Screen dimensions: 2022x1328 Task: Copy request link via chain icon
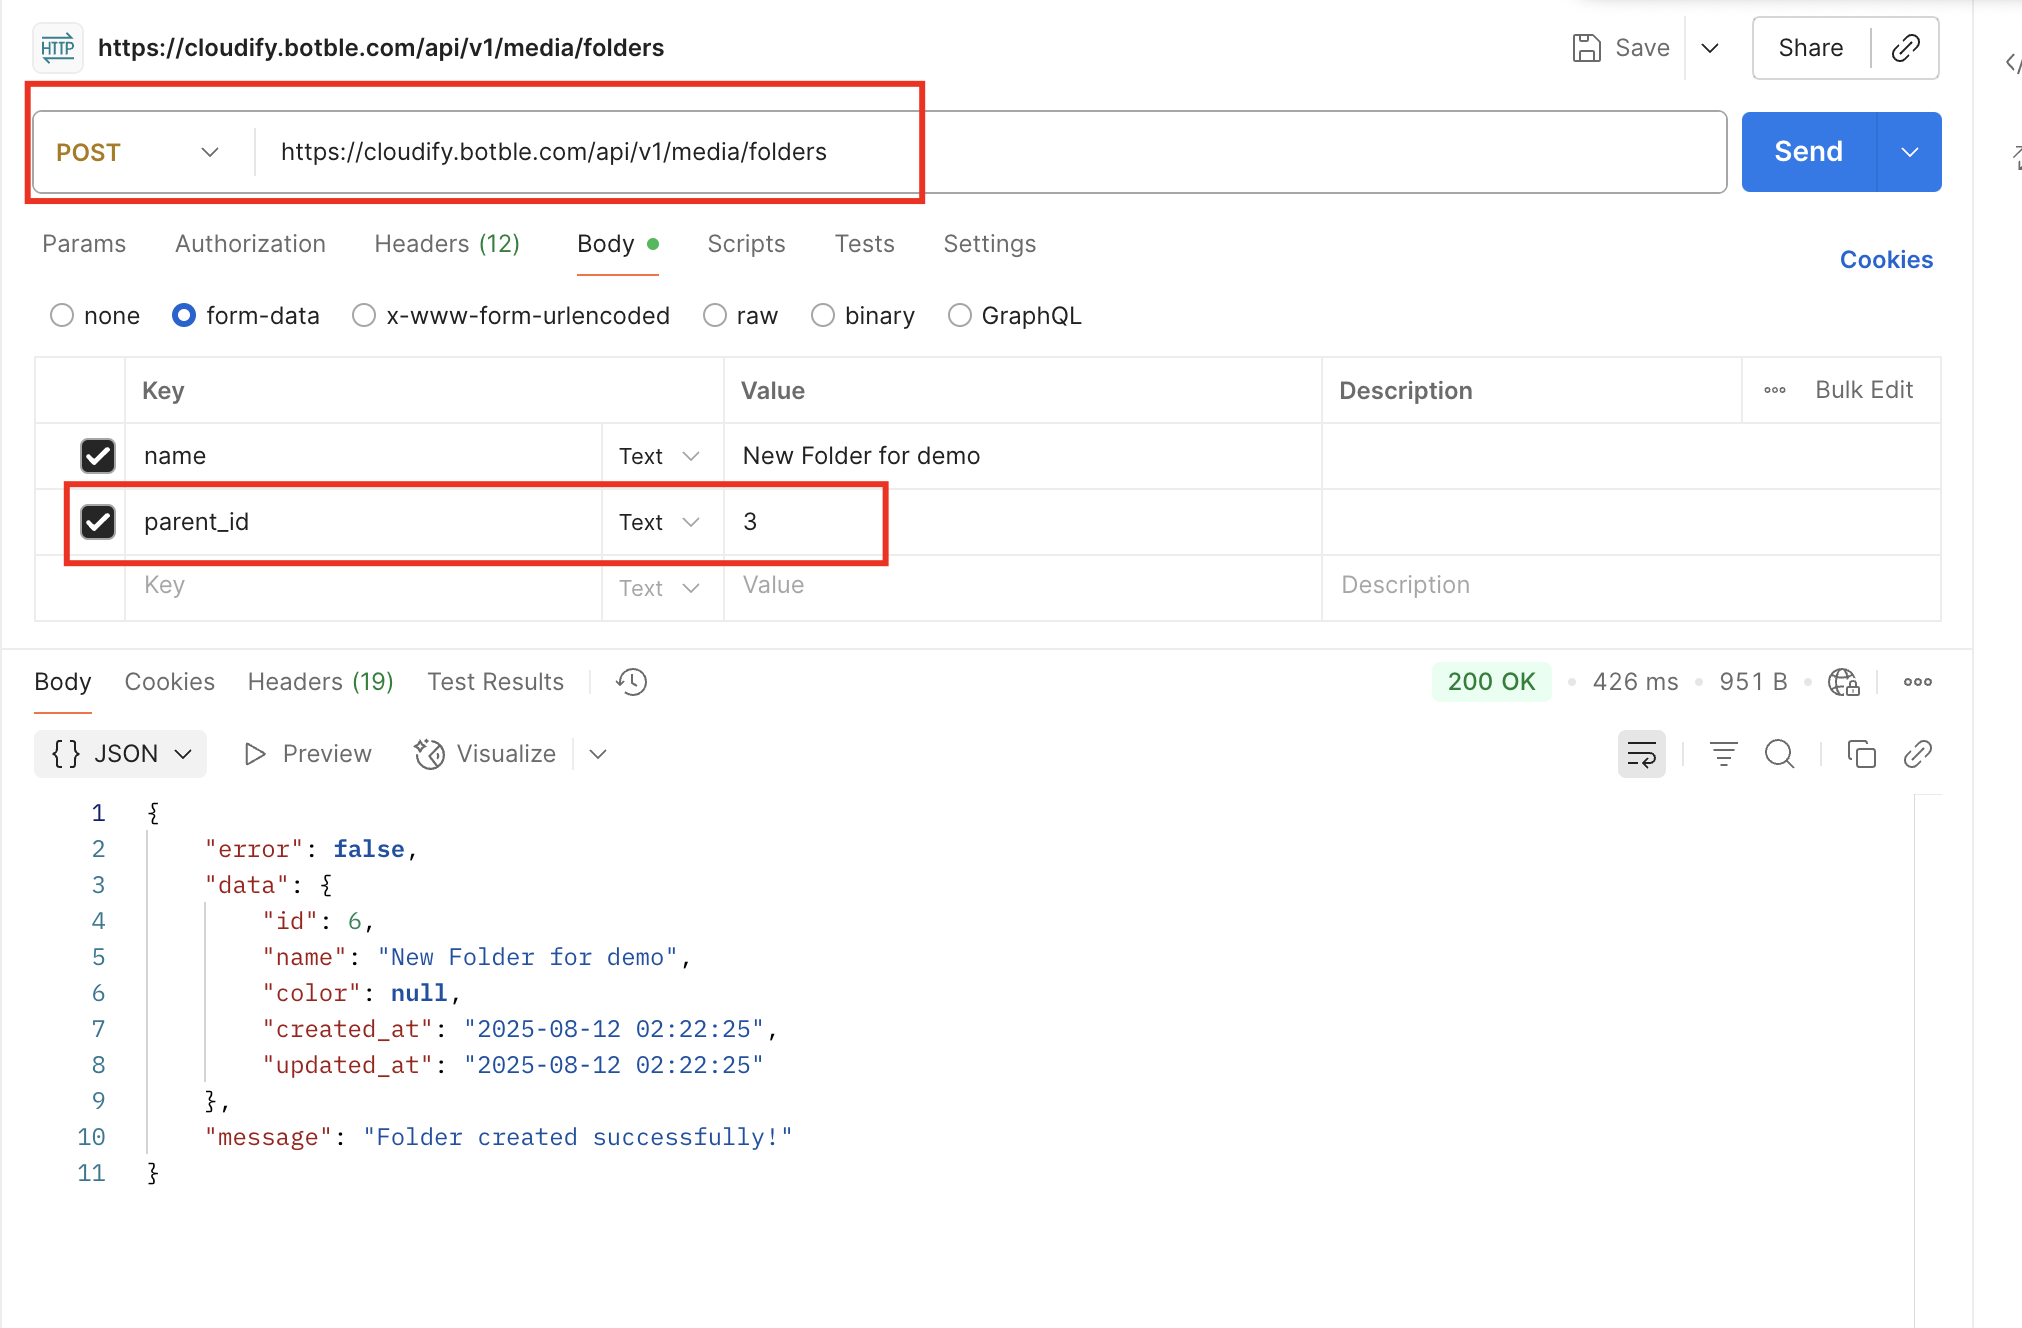1905,48
